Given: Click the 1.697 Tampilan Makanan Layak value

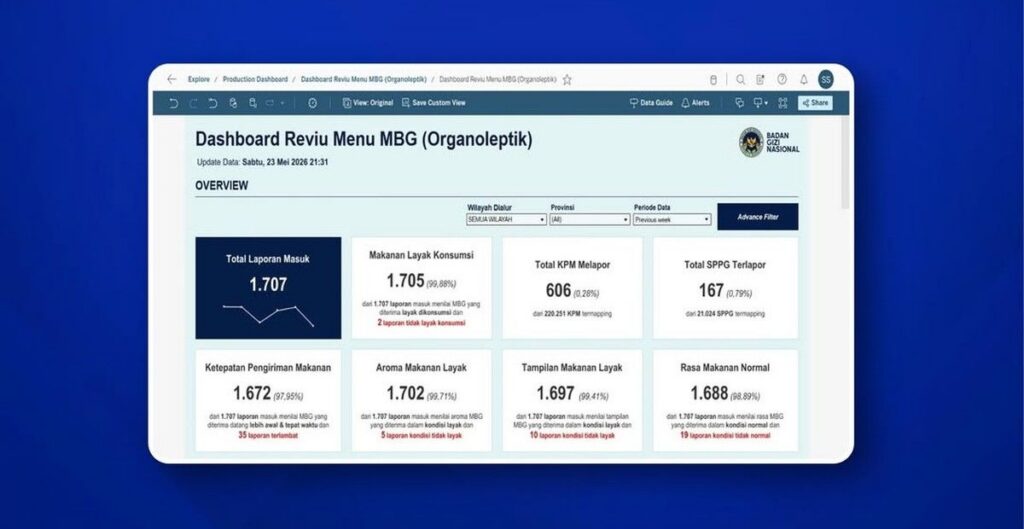Looking at the screenshot, I should (556, 393).
